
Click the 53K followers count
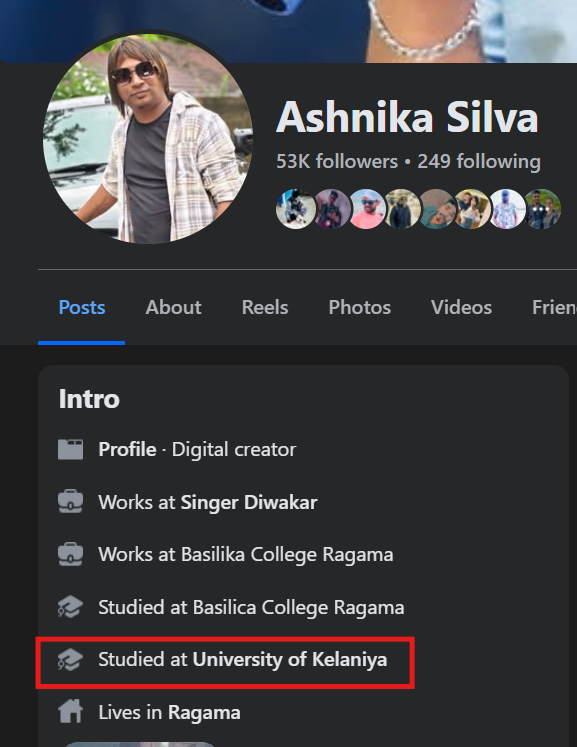tap(337, 162)
